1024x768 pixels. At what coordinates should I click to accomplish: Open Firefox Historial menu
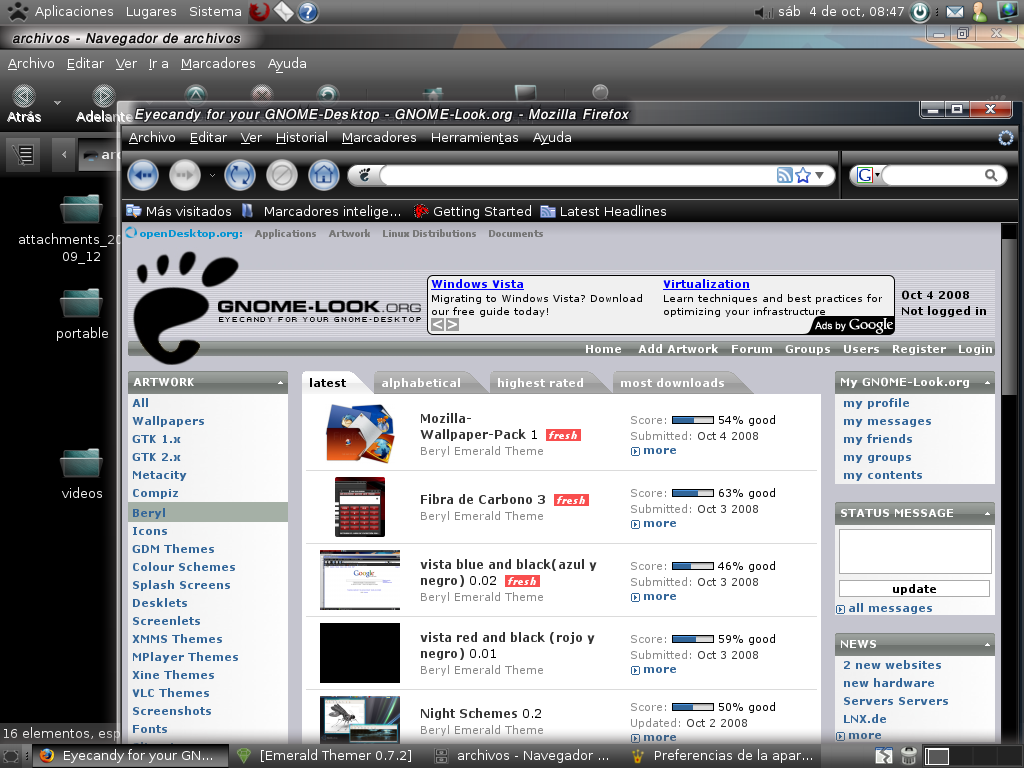pos(302,138)
